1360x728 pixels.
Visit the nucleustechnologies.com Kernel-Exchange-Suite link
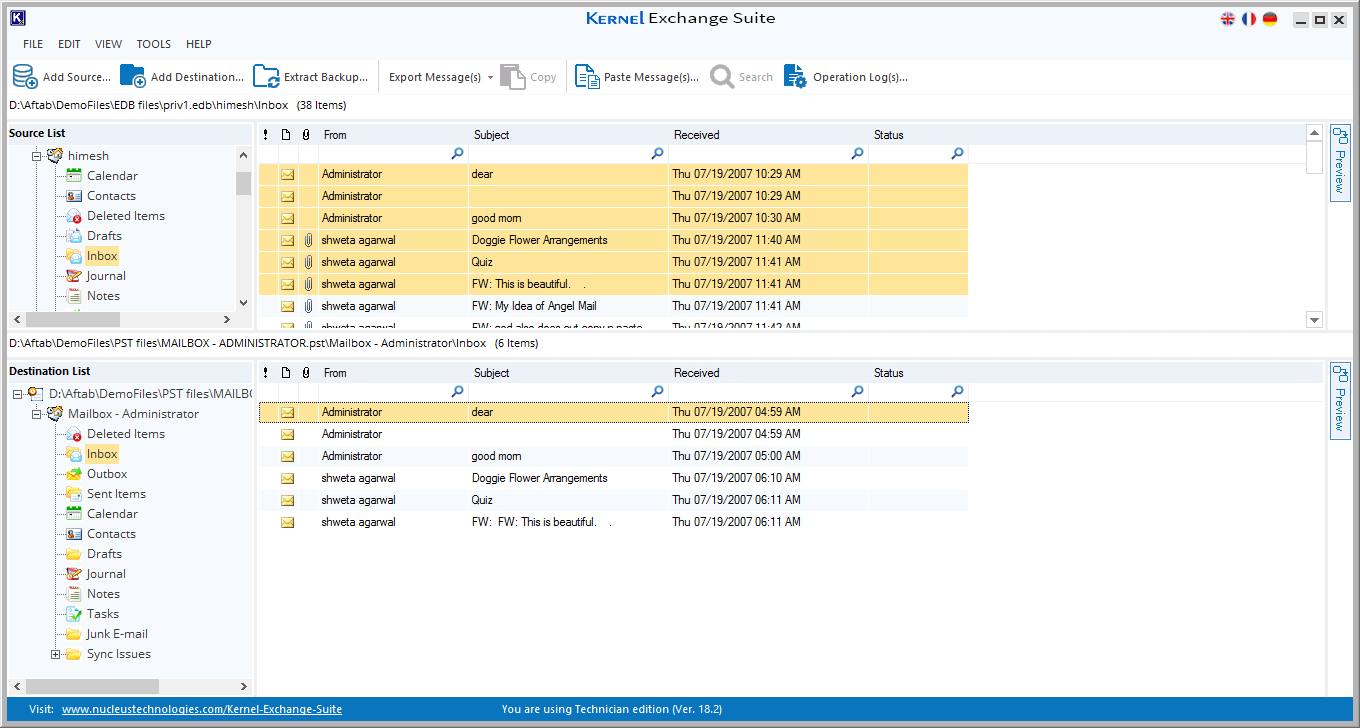pyautogui.click(x=201, y=709)
